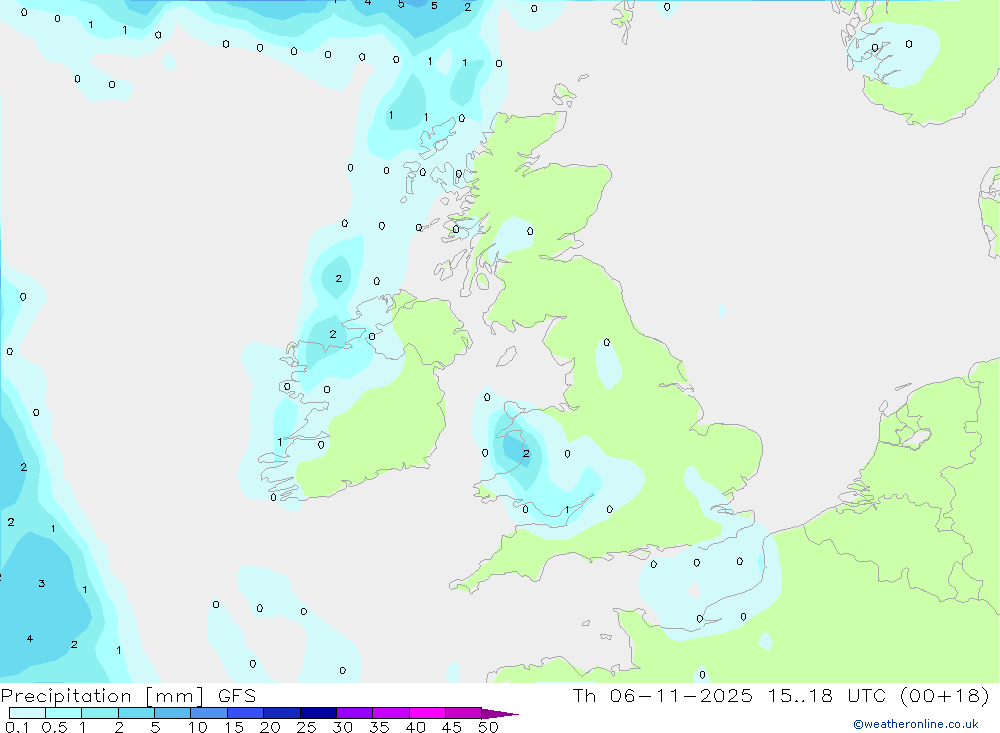Click the 2–5 mm legend color swatch
This screenshot has height=733, width=1000.
[136, 713]
